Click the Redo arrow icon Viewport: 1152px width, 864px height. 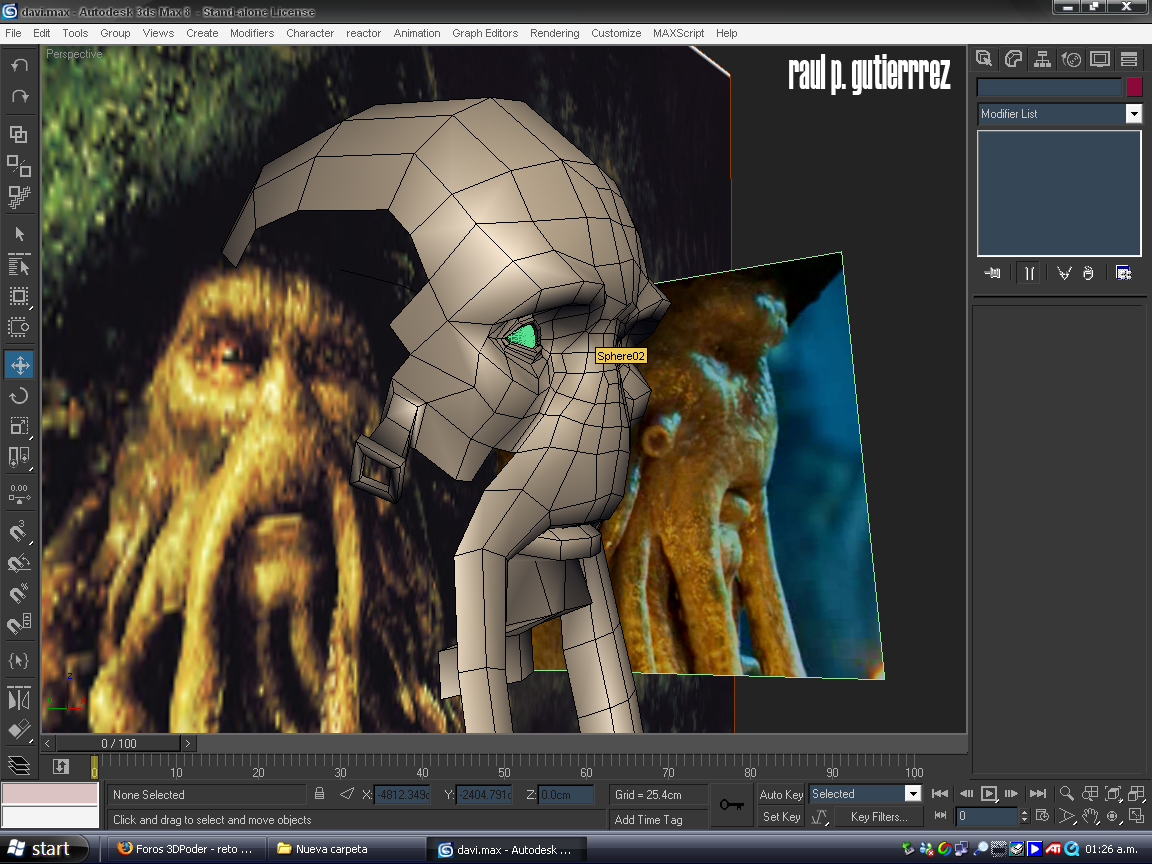[x=19, y=96]
